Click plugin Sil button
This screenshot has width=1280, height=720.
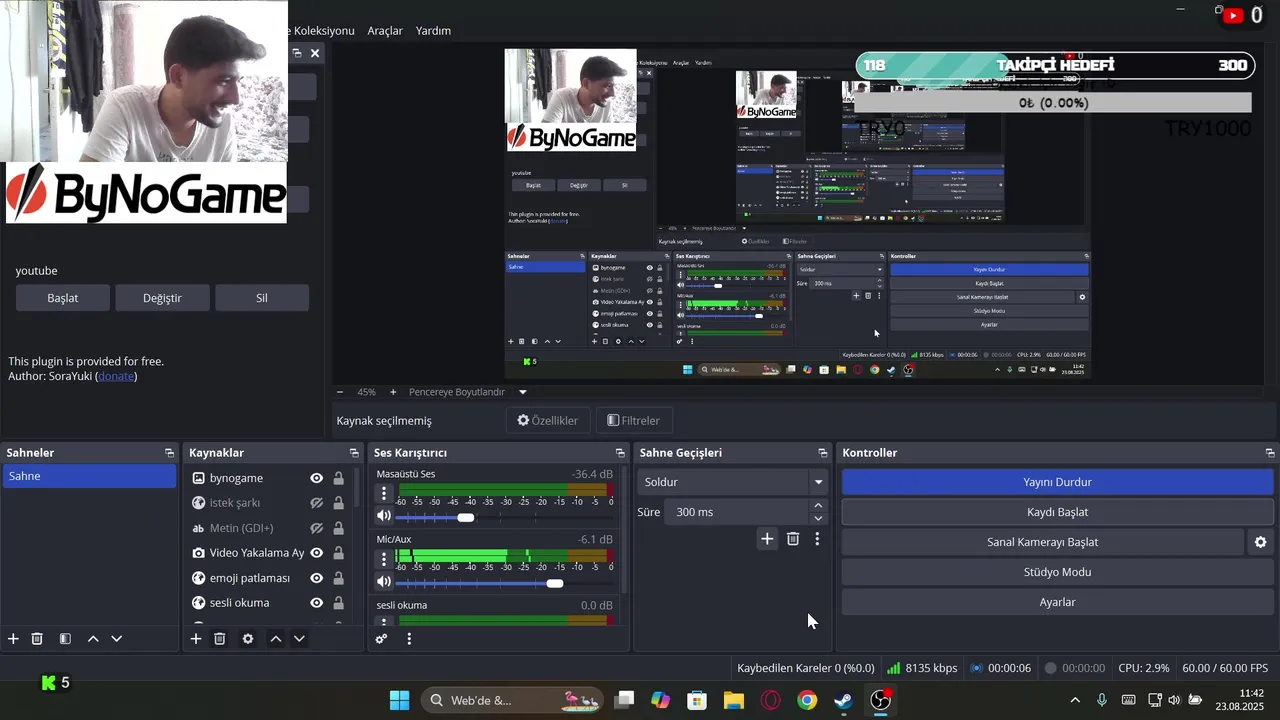(262, 298)
